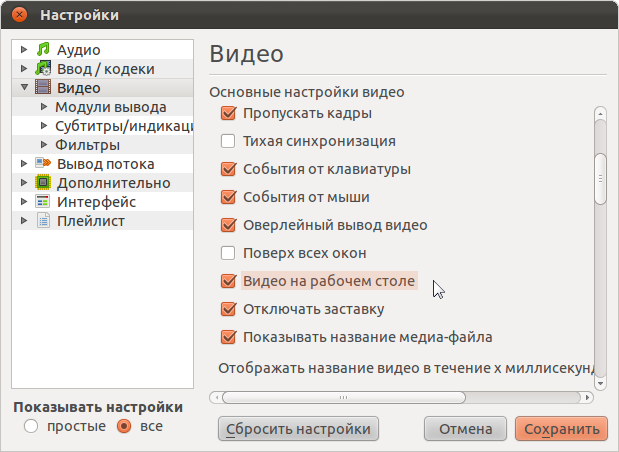Enable Поверх всех окон checkbox
Screen dimensions: 619x452
(x=228, y=253)
